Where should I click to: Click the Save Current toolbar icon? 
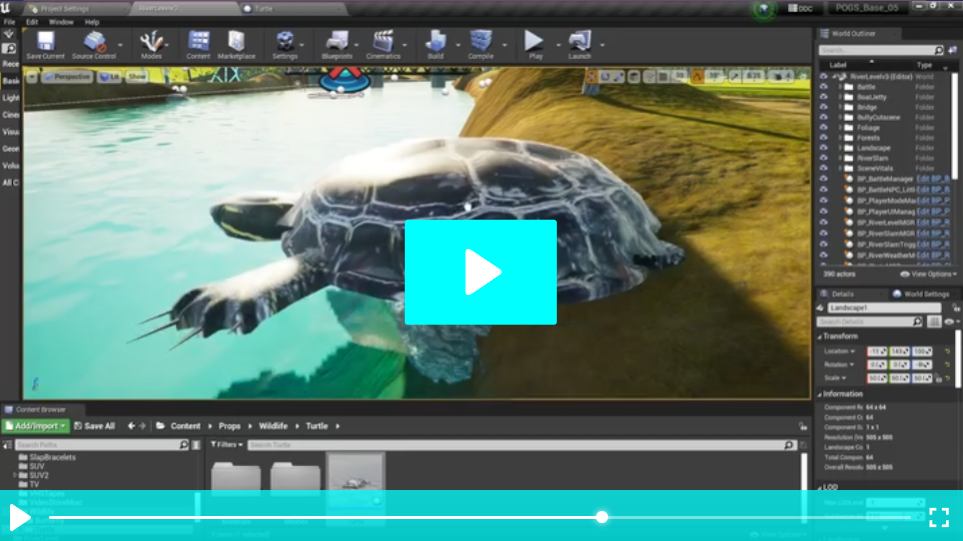coord(45,41)
